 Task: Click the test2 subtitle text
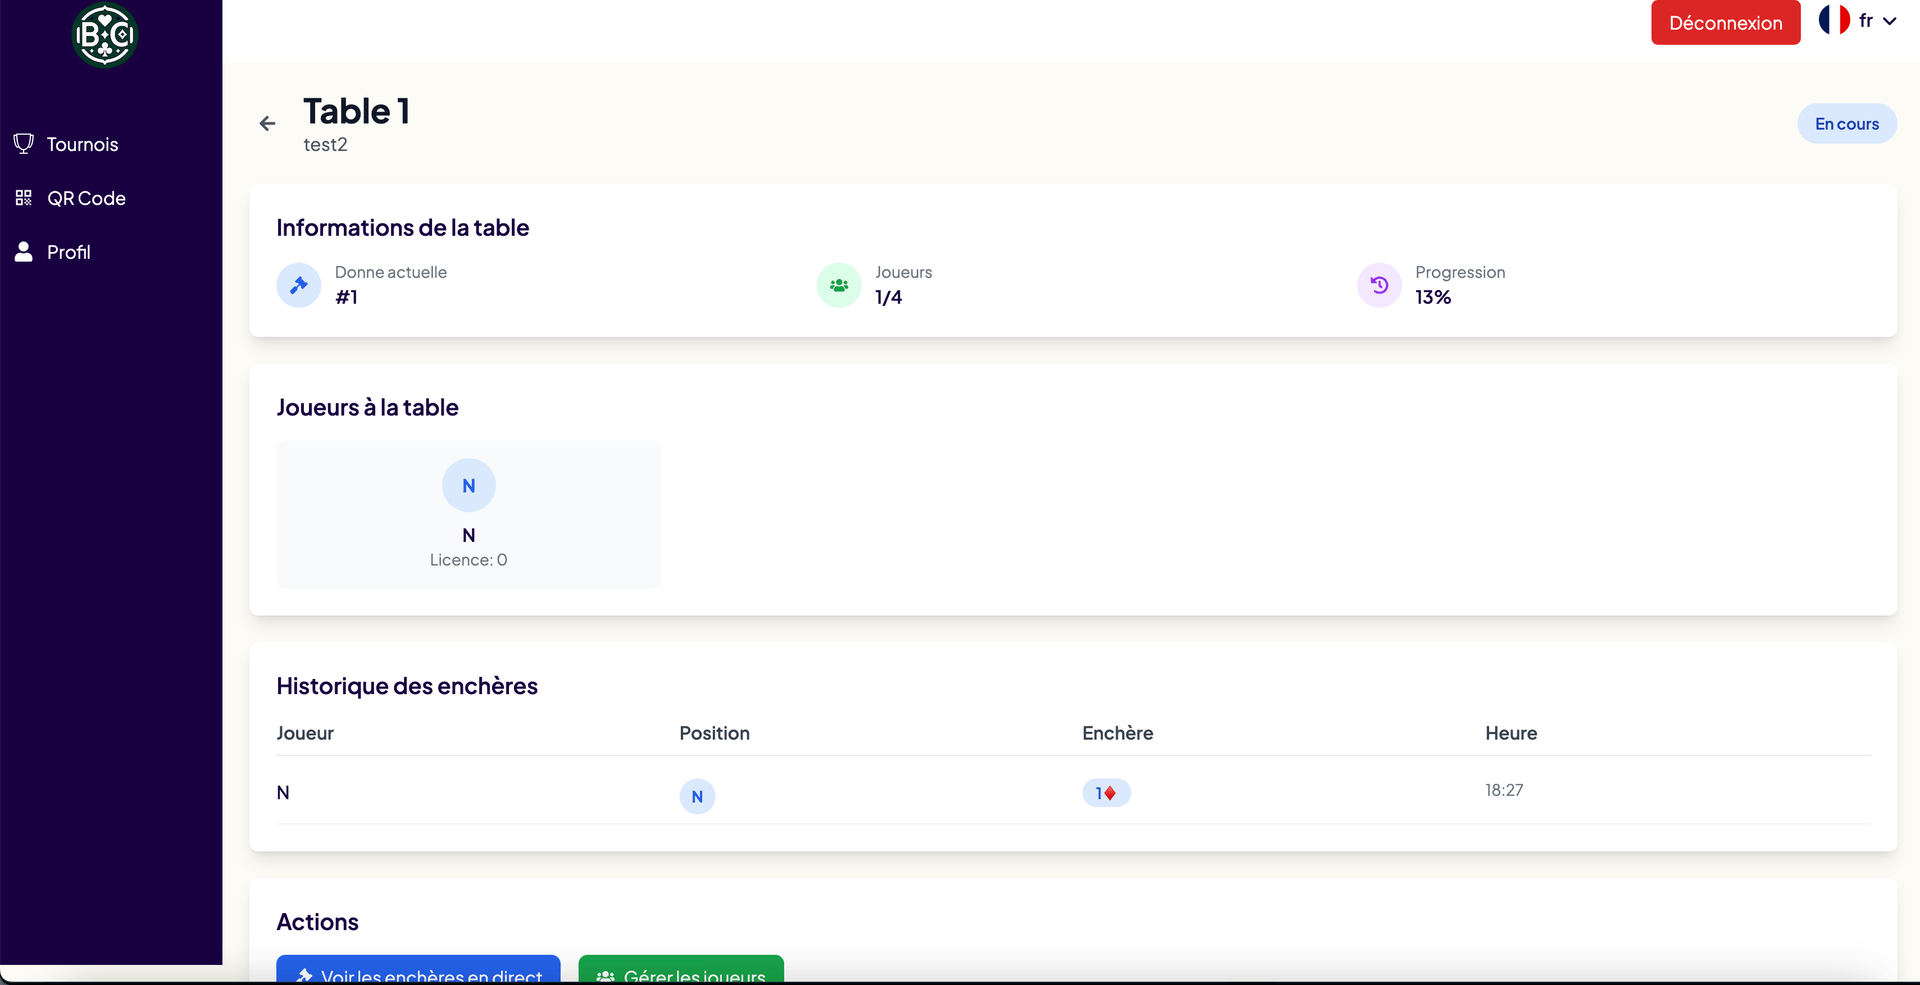[326, 145]
